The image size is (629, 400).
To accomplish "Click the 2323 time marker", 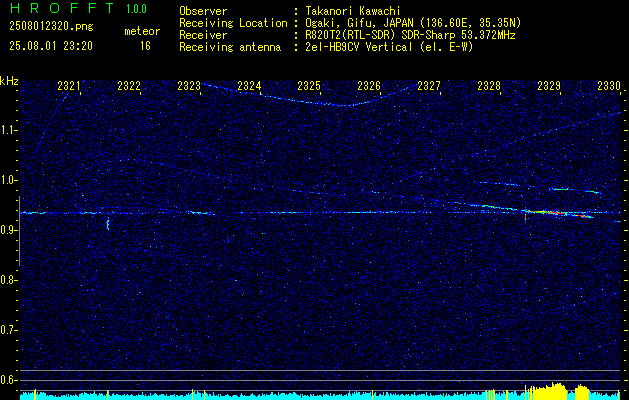I will [x=189, y=86].
